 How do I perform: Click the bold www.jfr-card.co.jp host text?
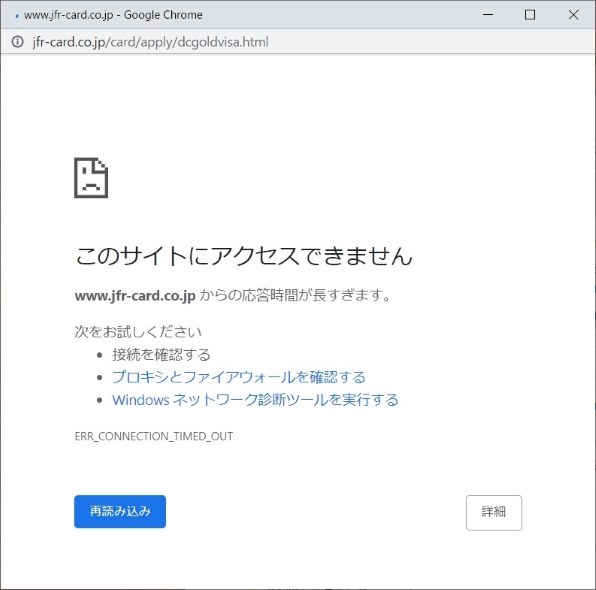tap(135, 296)
